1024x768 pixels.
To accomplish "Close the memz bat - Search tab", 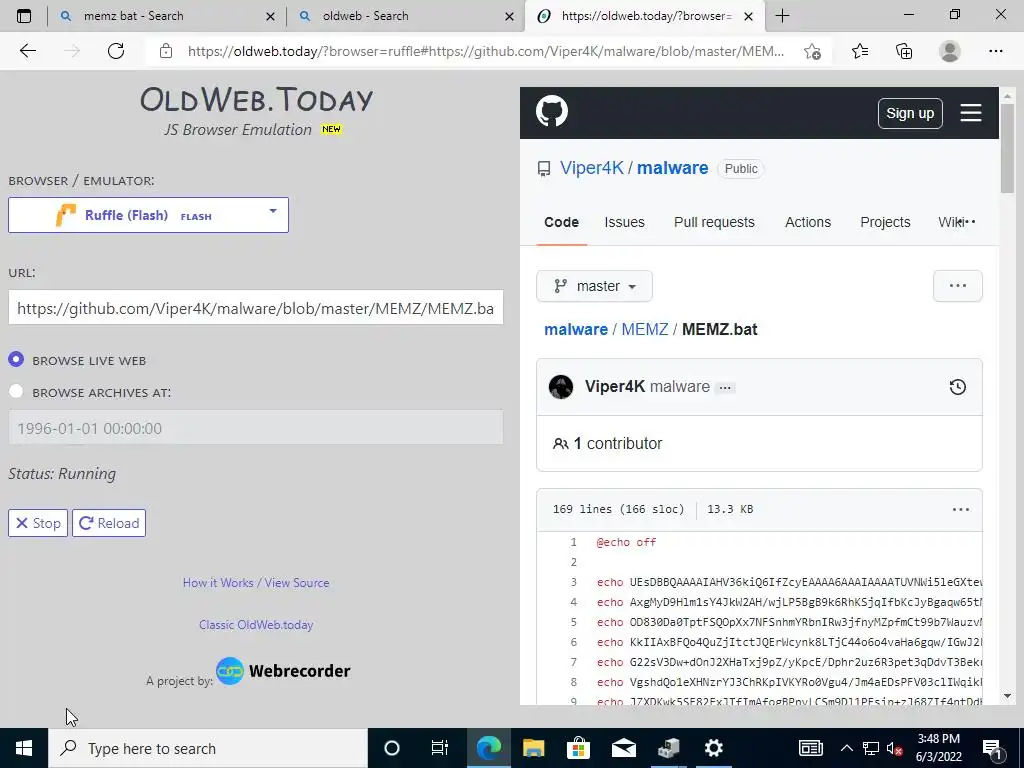I will [x=270, y=16].
